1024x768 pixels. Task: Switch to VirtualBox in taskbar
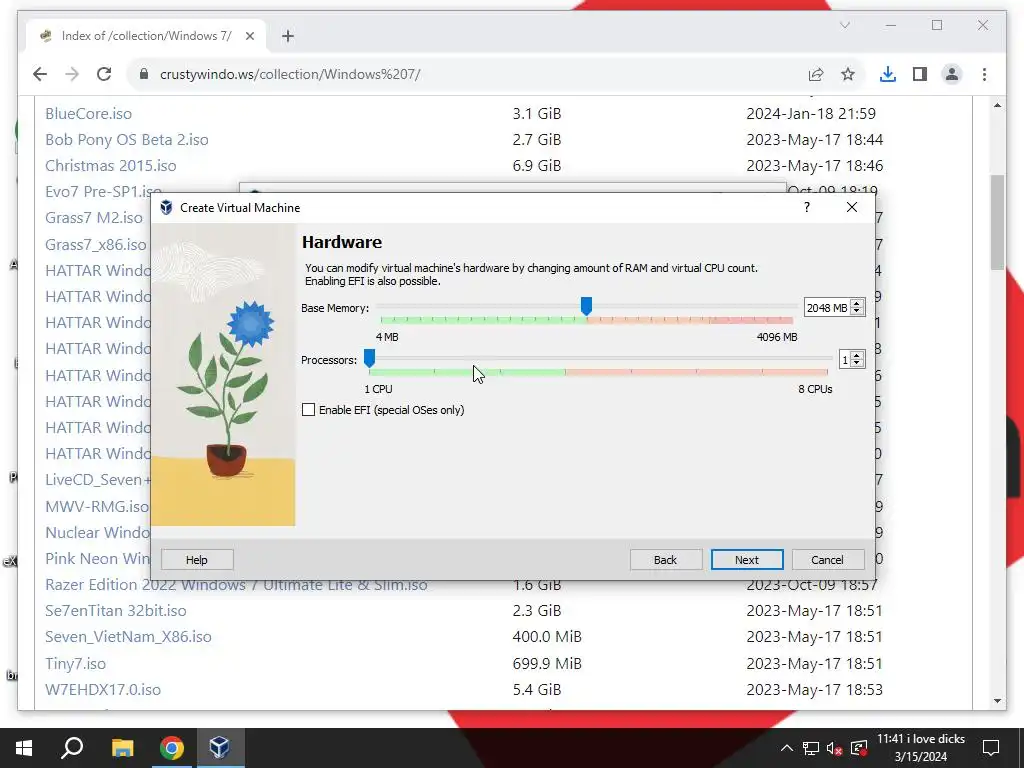click(x=220, y=748)
